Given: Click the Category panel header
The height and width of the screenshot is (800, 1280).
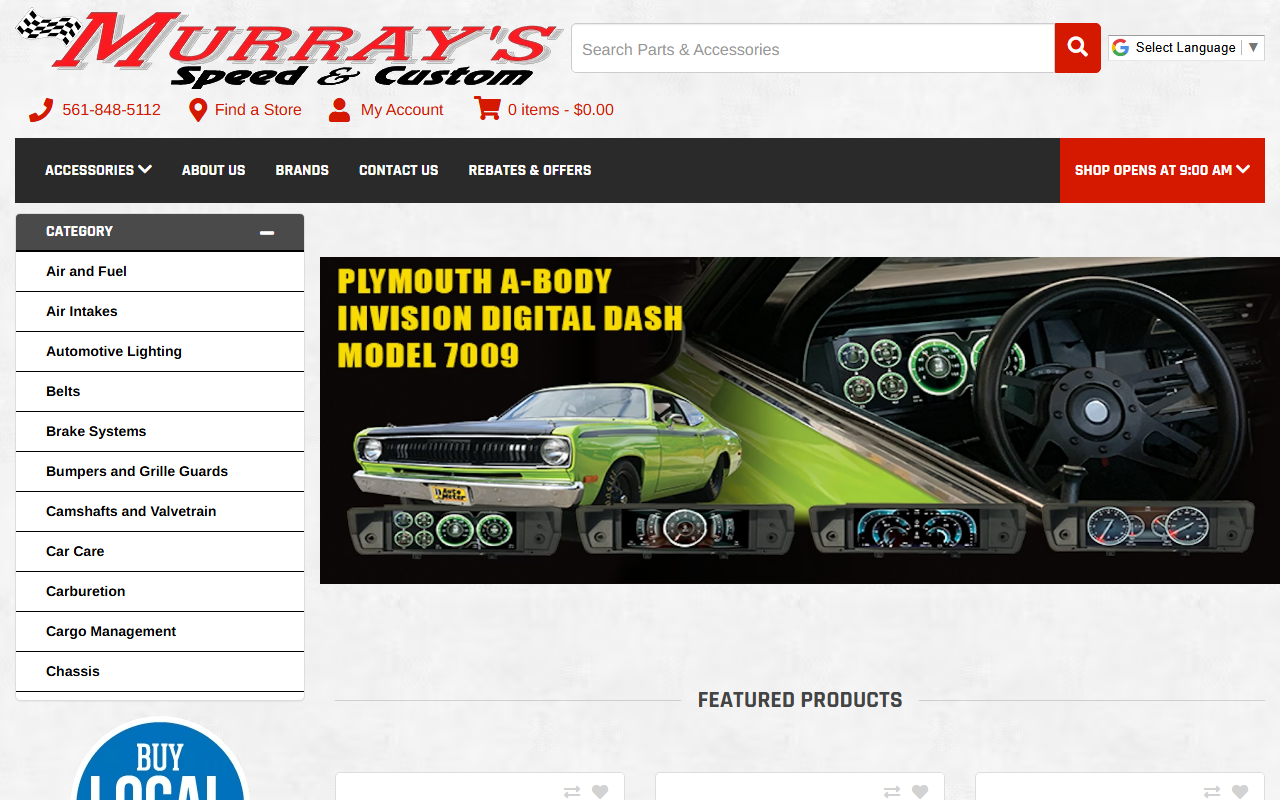Looking at the screenshot, I should point(160,232).
